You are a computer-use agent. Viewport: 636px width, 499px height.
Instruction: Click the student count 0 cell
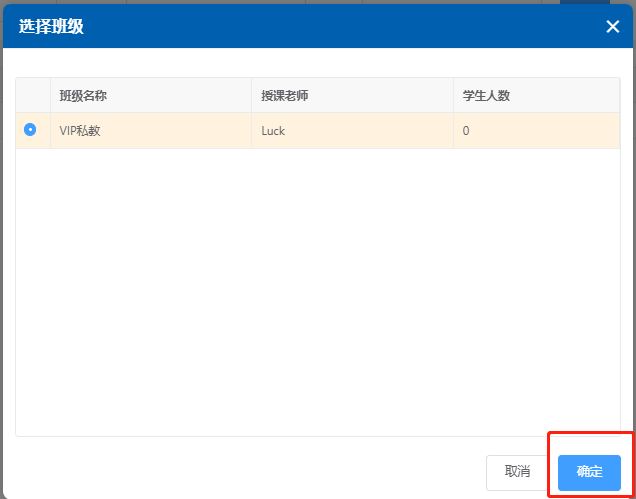[x=466, y=131]
